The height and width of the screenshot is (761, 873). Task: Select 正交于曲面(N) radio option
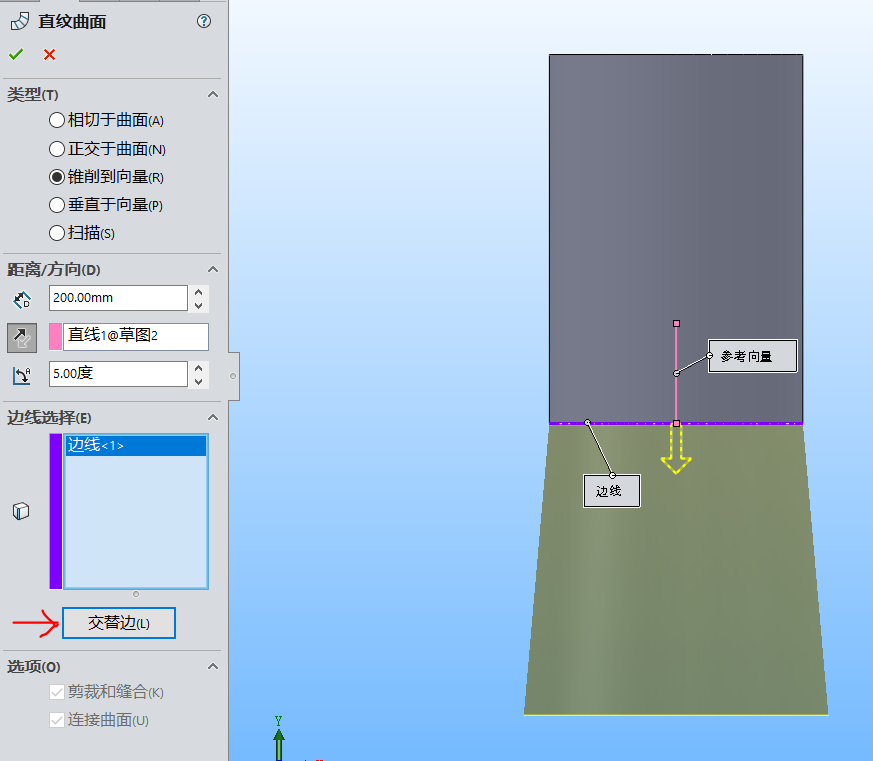[57, 149]
